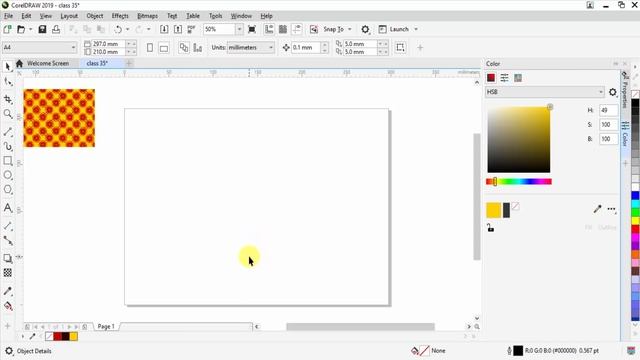Viewport: 640px width, 360px height.
Task: Open the more options ellipsis in Color docker
Action: coord(611,209)
